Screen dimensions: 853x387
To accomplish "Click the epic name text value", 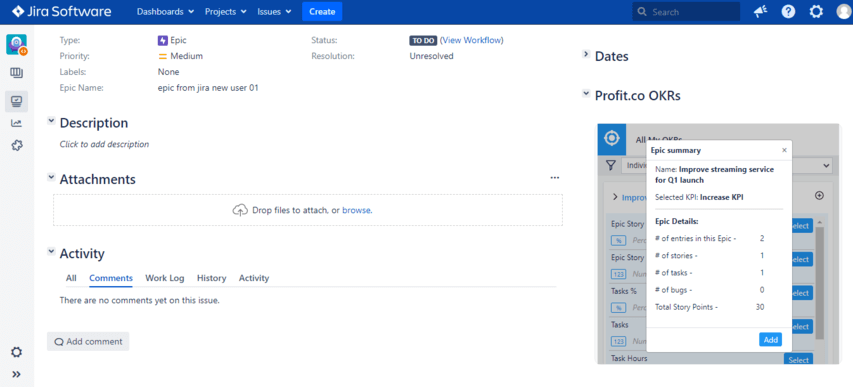I will pyautogui.click(x=208, y=88).
